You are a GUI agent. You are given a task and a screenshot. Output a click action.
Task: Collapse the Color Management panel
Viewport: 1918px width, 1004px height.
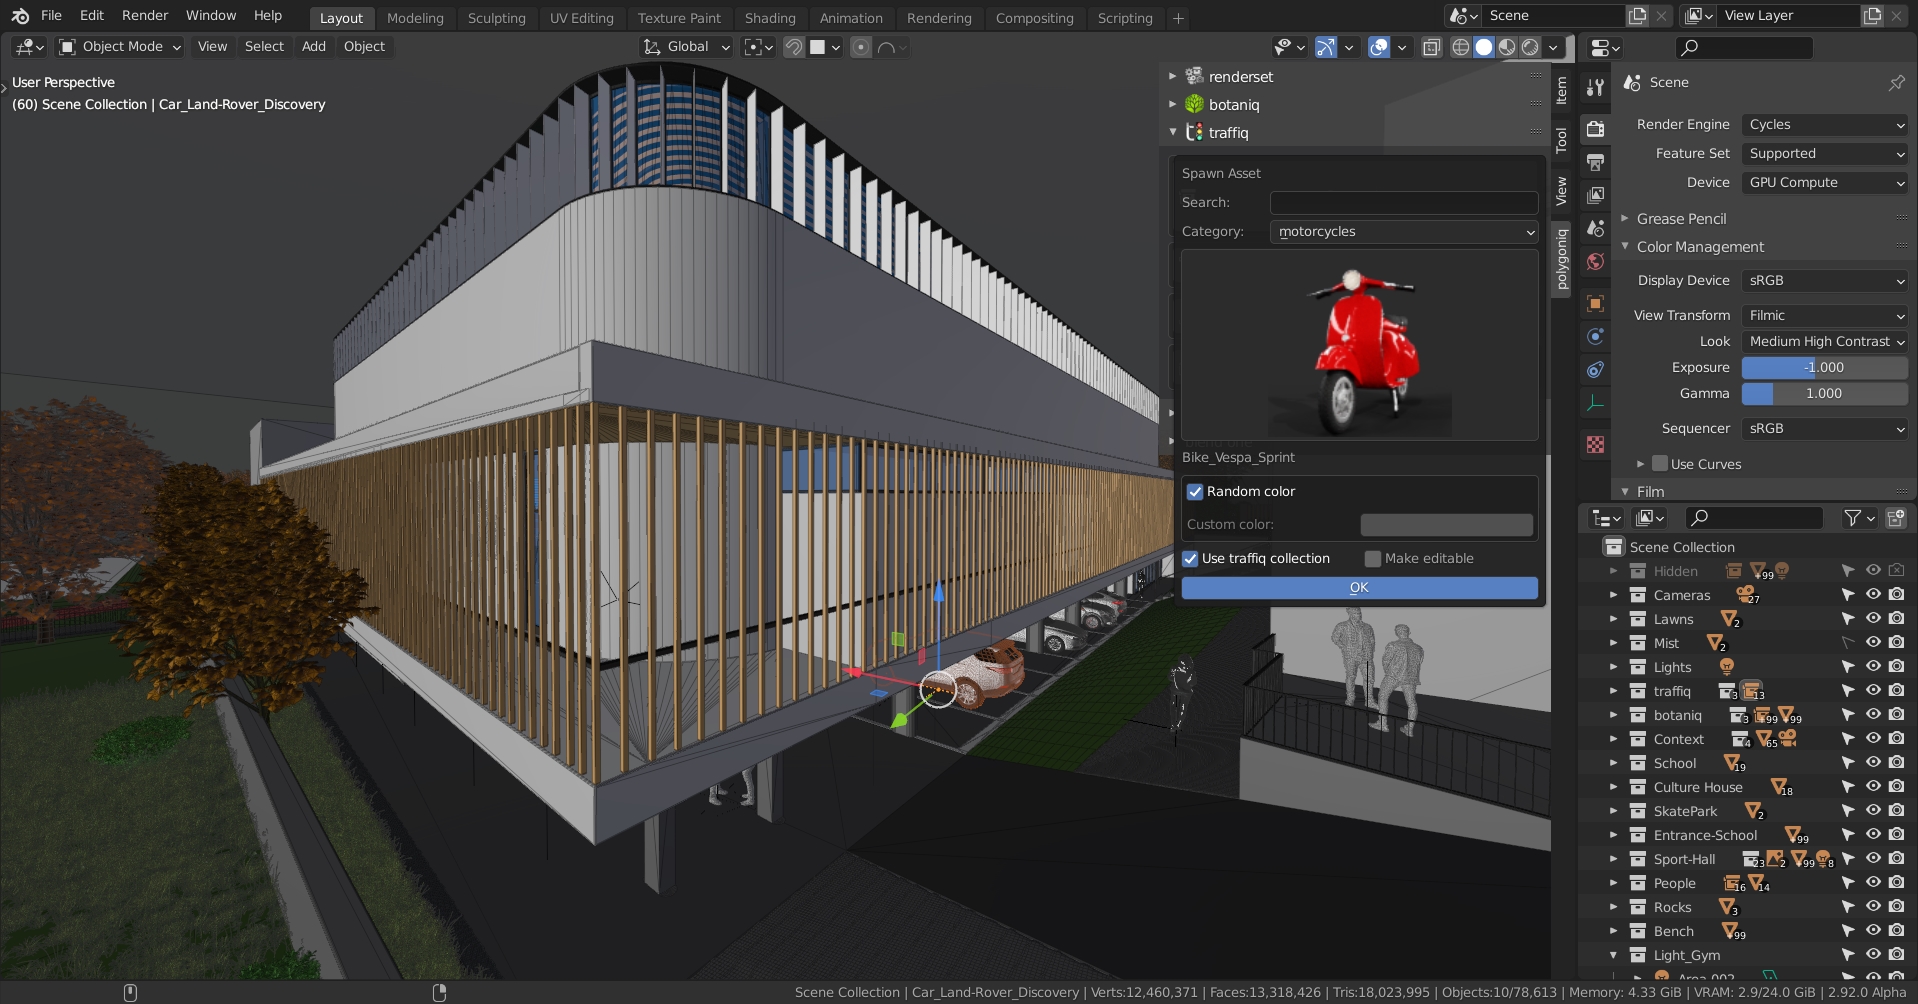point(1625,246)
